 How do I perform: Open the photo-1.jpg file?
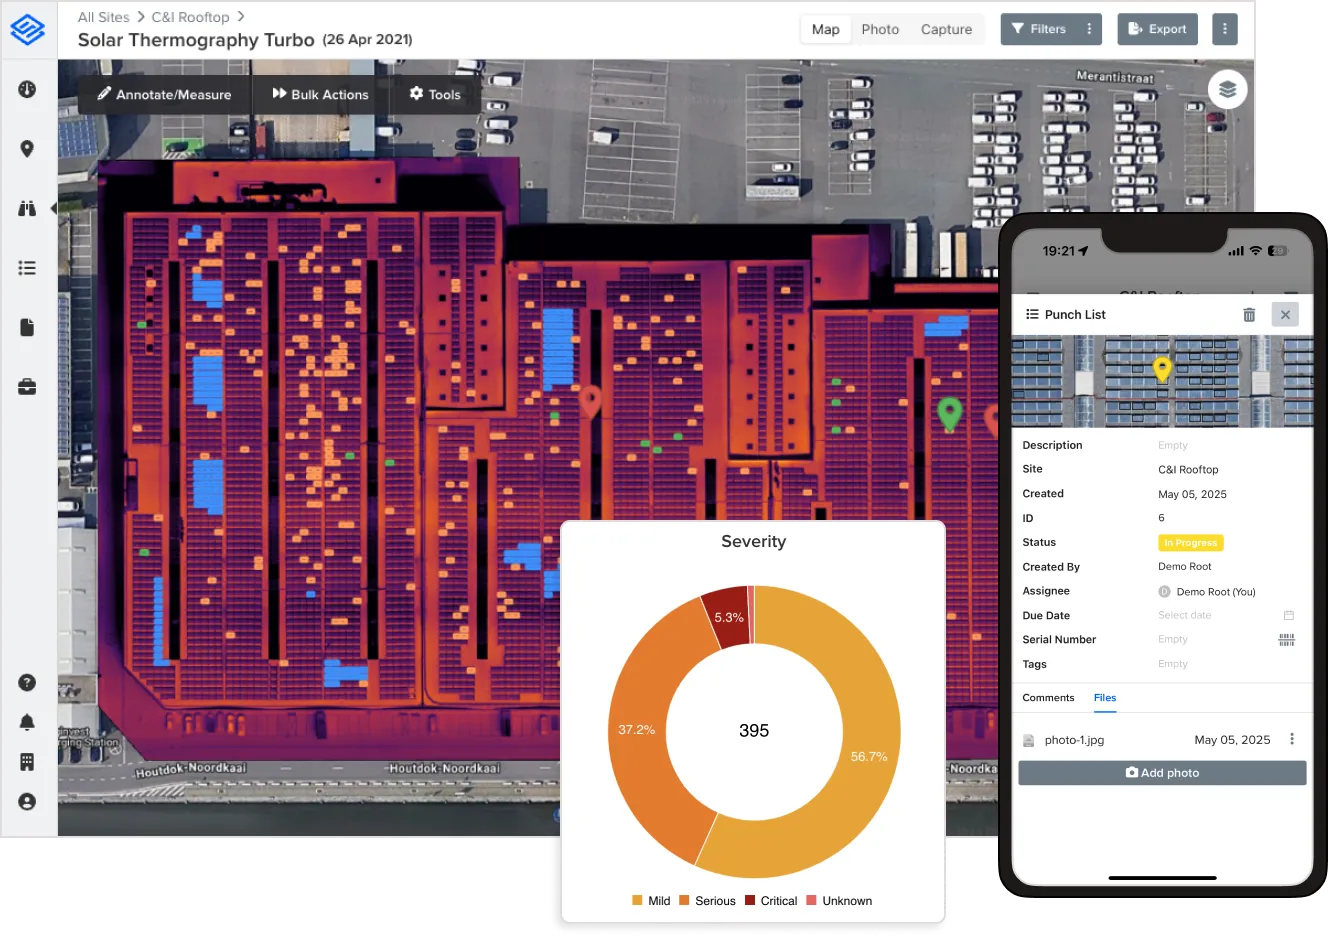point(1074,740)
